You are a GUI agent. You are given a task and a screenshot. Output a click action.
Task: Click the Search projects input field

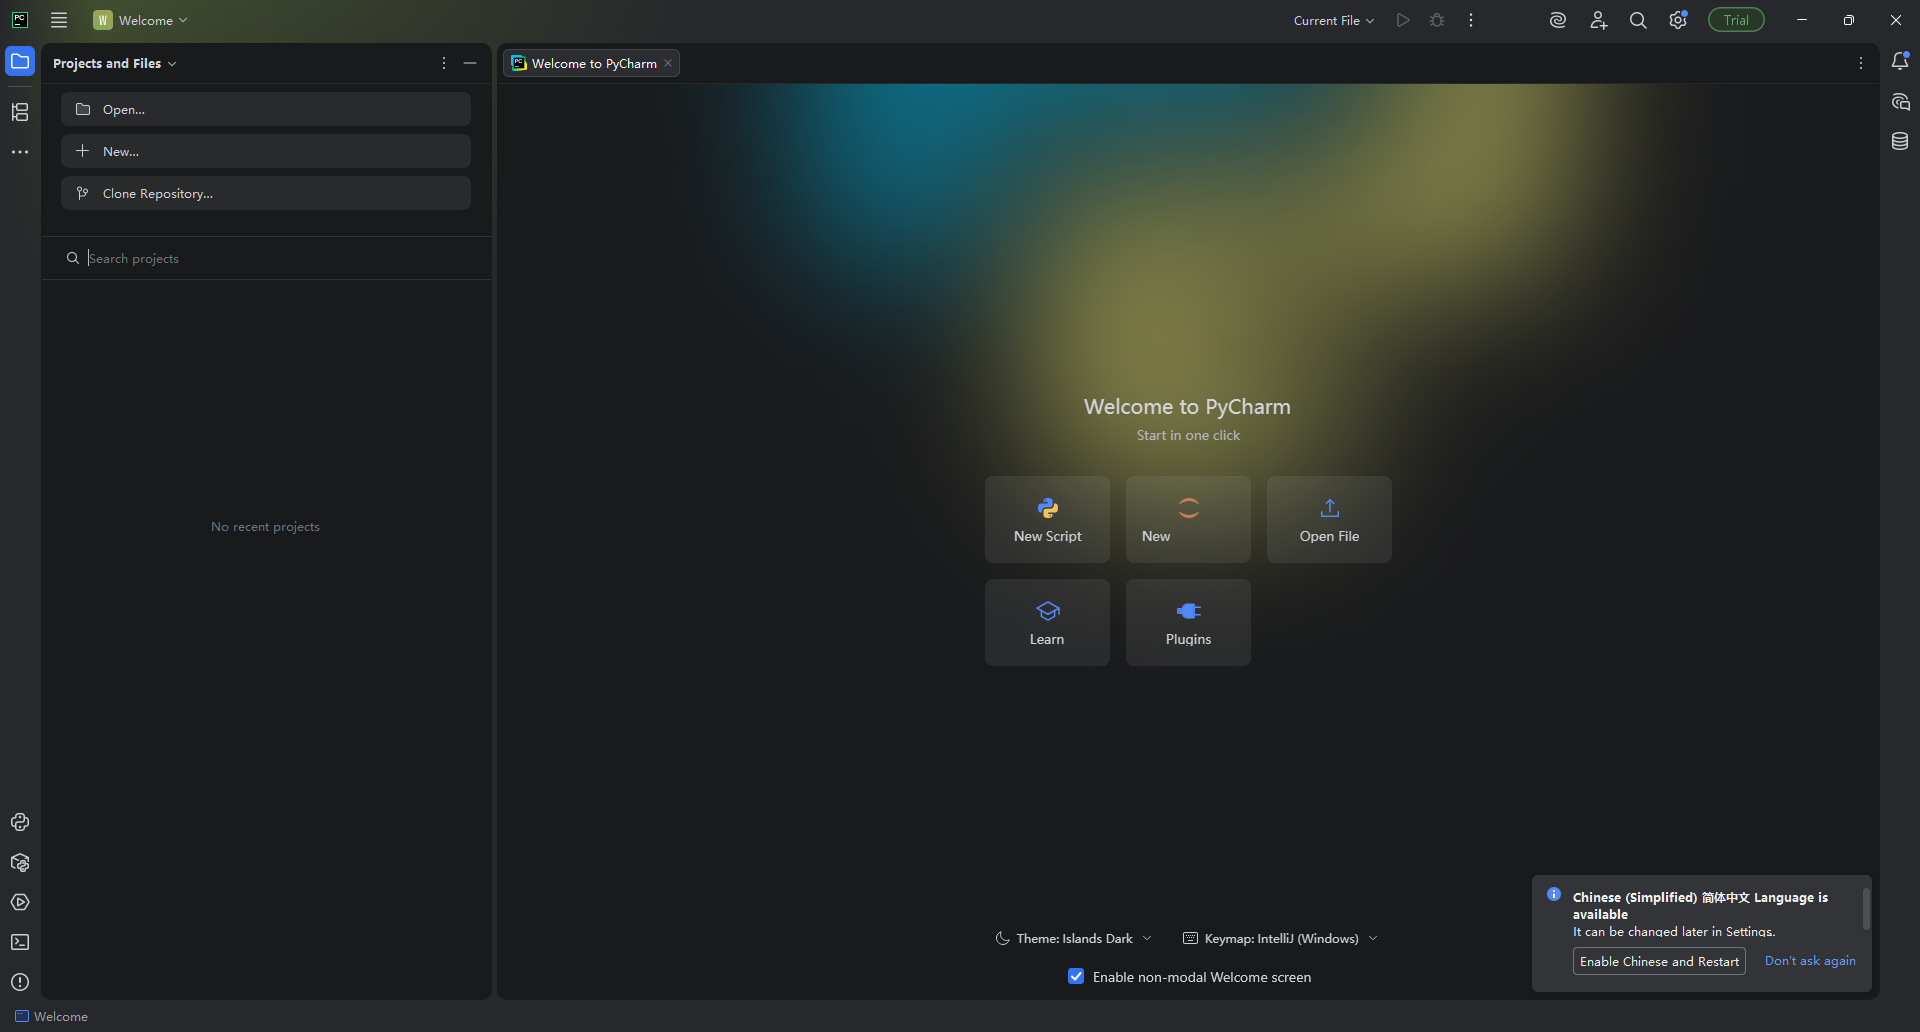pos(270,258)
